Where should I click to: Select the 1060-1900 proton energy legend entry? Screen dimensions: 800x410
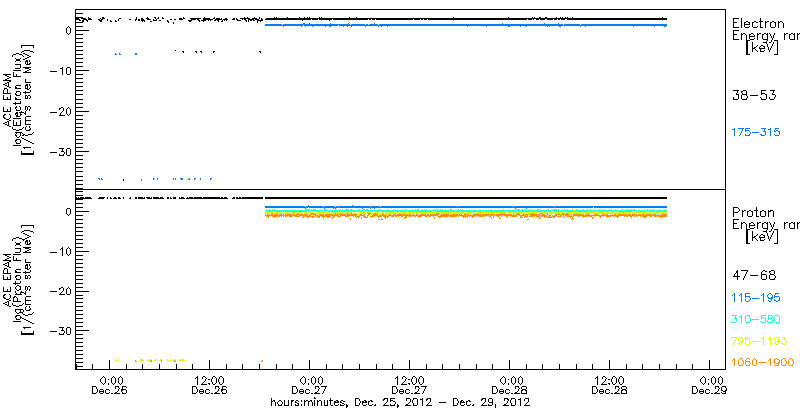click(x=762, y=363)
